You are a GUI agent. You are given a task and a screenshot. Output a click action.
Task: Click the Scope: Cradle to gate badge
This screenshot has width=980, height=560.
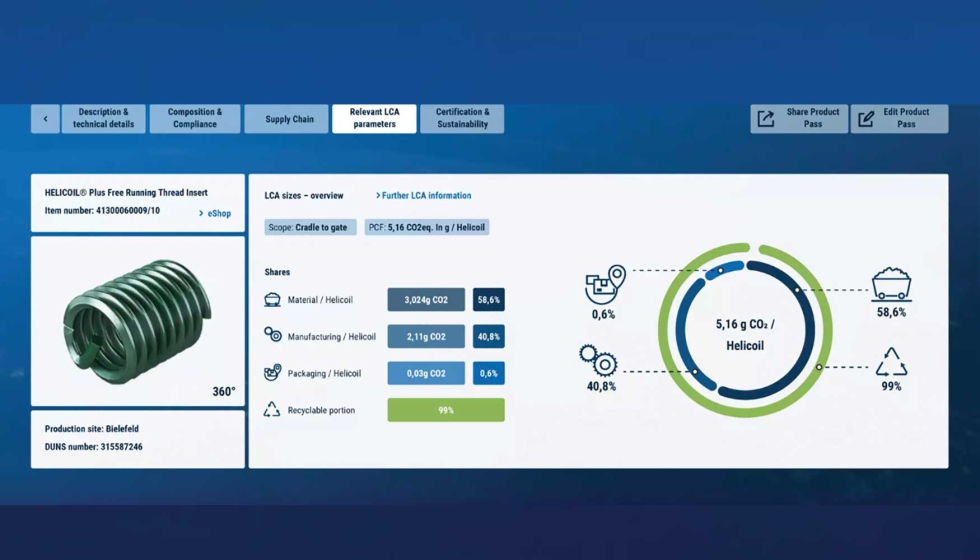(310, 227)
